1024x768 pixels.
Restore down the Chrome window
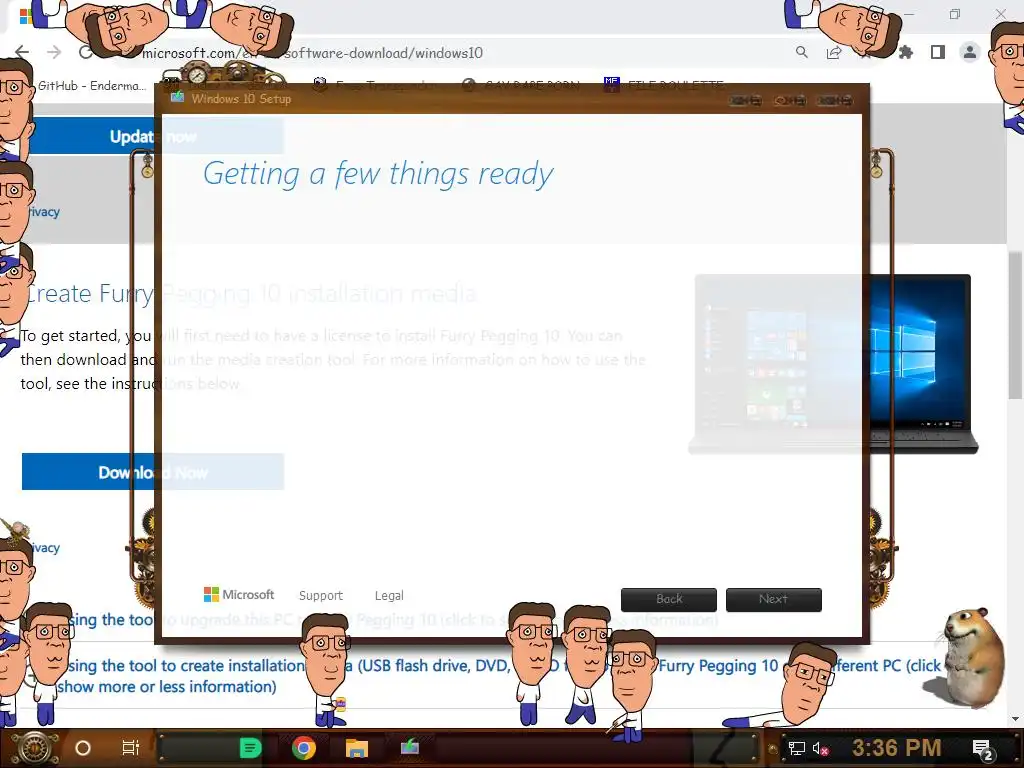point(955,14)
